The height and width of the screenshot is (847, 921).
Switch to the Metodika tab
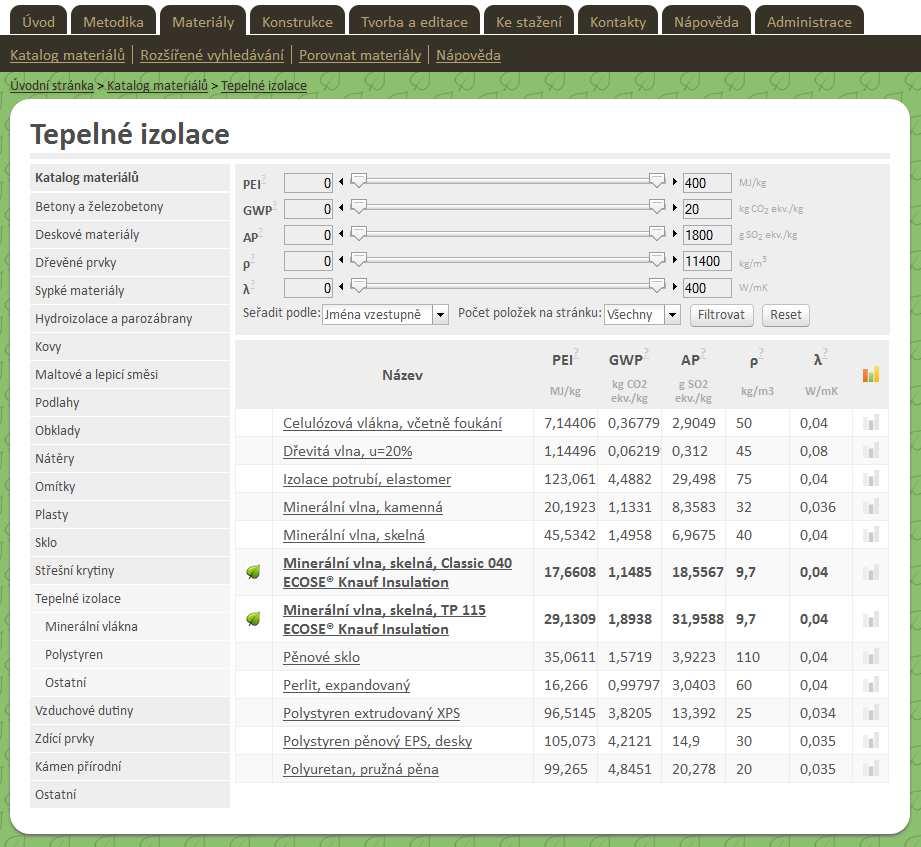coord(113,21)
